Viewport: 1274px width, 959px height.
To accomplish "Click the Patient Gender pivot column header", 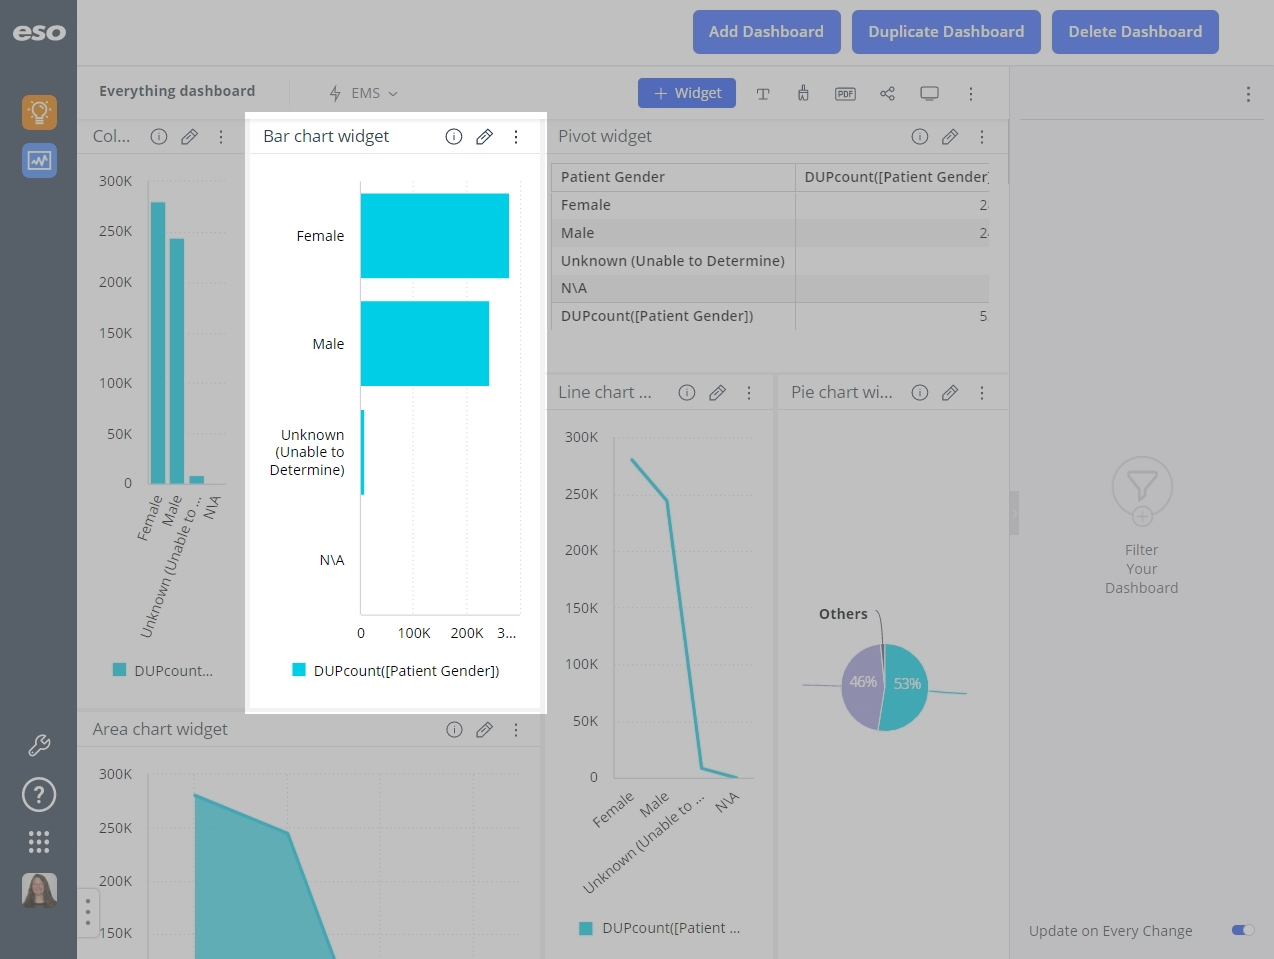I will [x=673, y=177].
